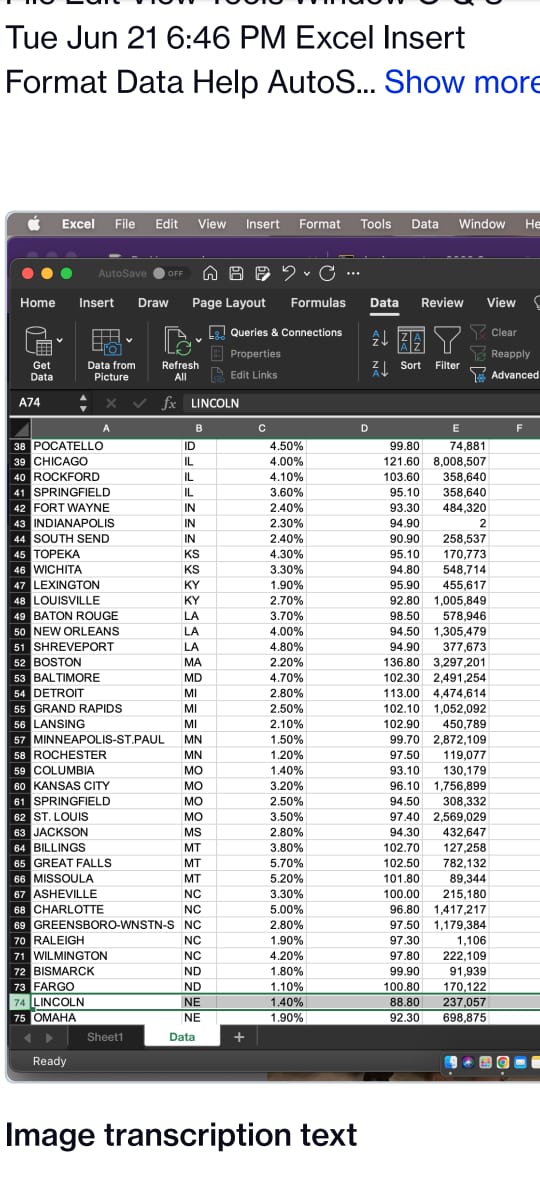Select column C header
Screen dimensions: 540x1200
[261, 429]
